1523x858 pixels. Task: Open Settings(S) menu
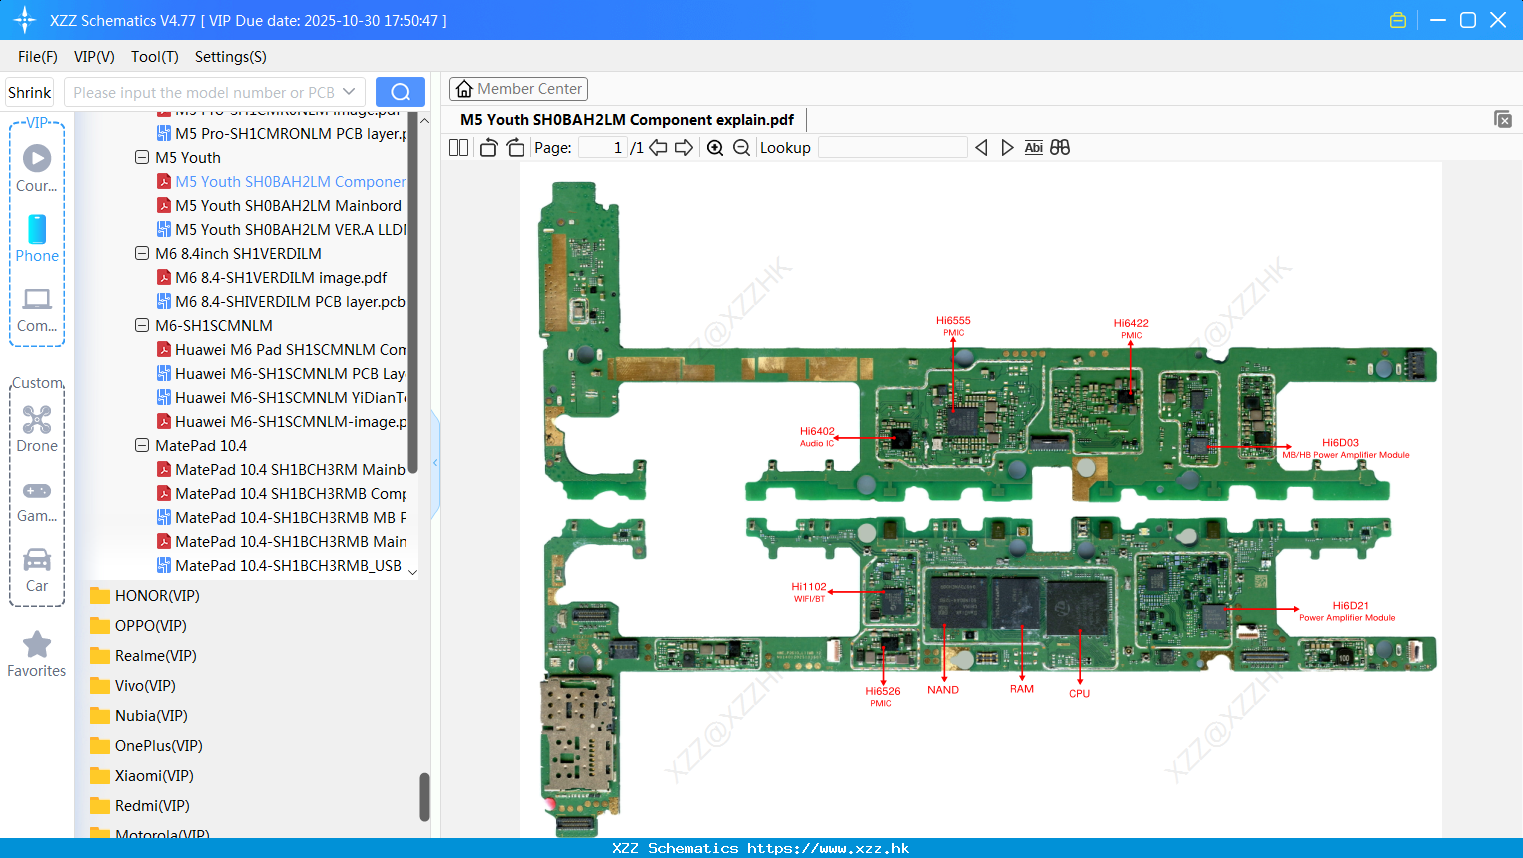(231, 57)
